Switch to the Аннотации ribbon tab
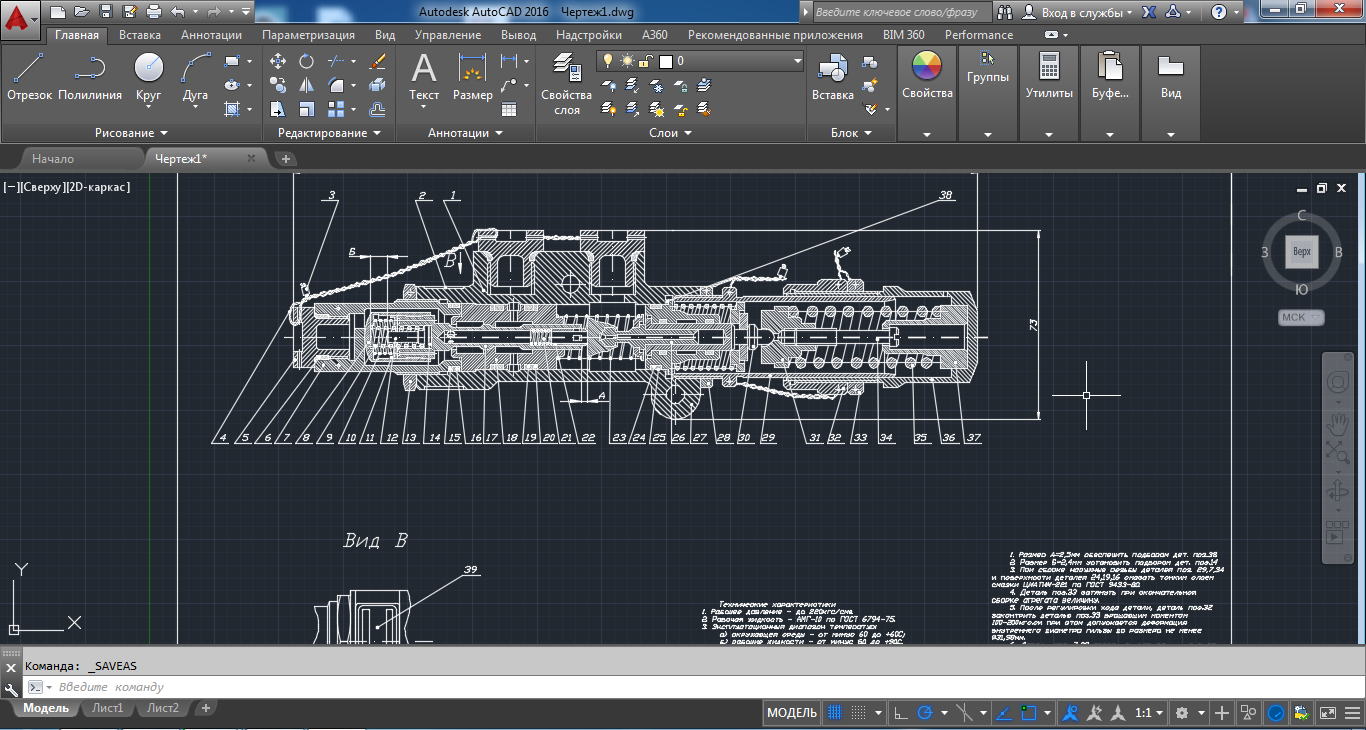 [211, 35]
